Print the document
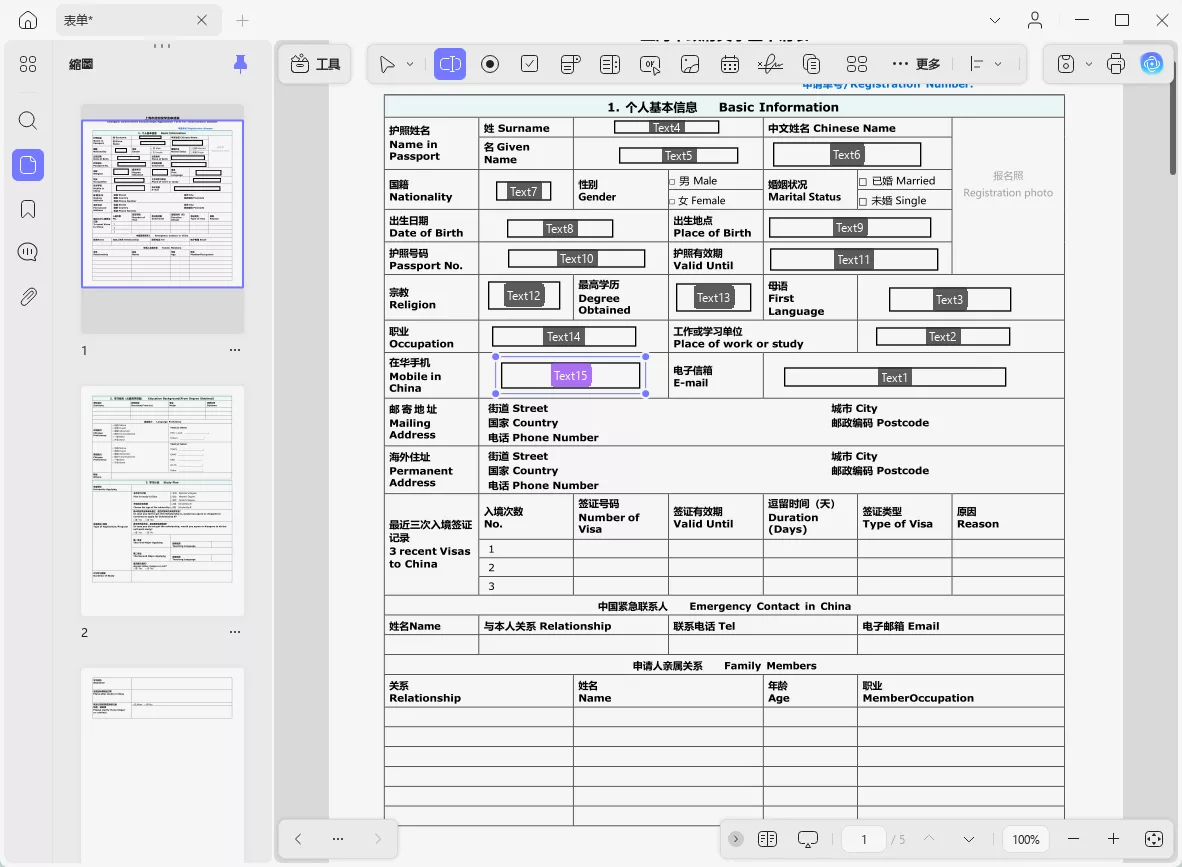The image size is (1182, 867). [x=1116, y=64]
